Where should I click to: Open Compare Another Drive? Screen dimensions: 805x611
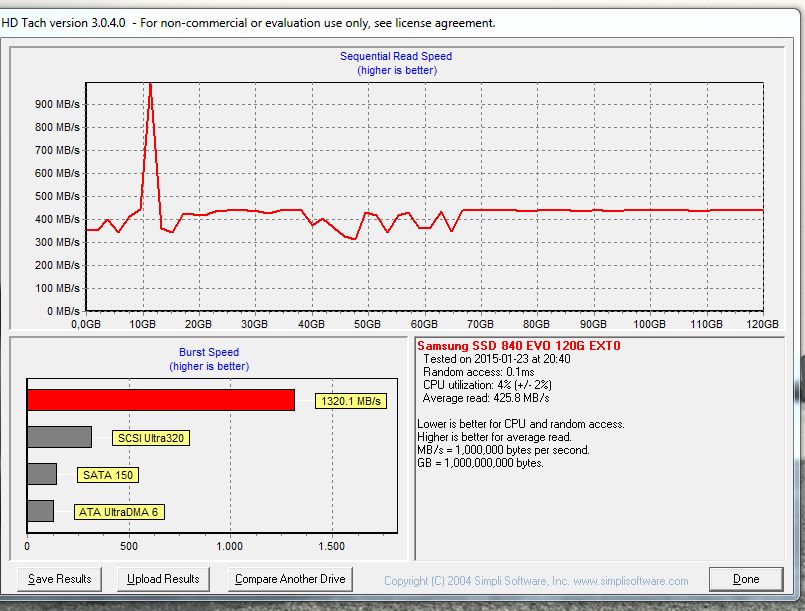coord(290,579)
